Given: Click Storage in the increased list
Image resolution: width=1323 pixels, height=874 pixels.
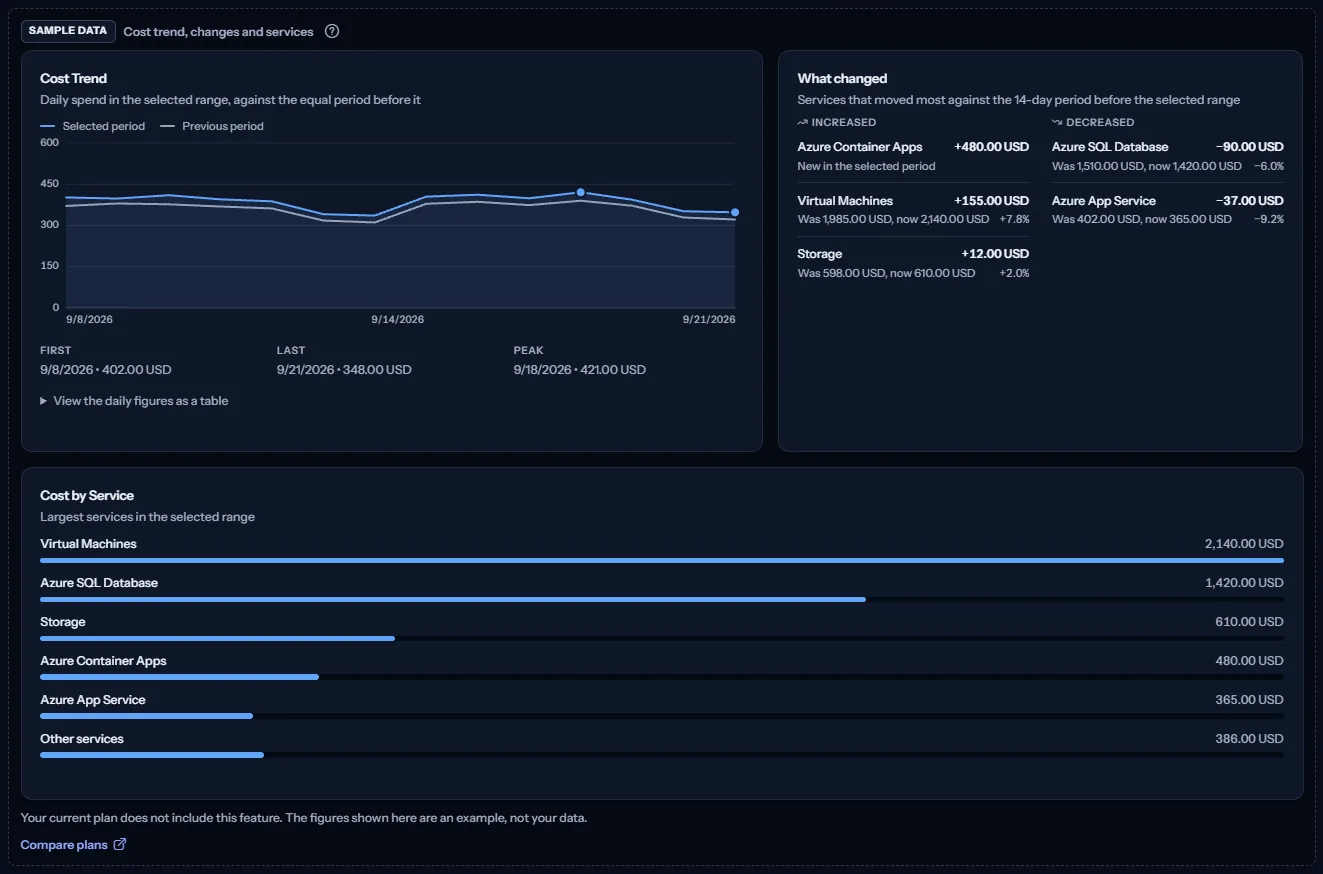Looking at the screenshot, I should coord(820,254).
